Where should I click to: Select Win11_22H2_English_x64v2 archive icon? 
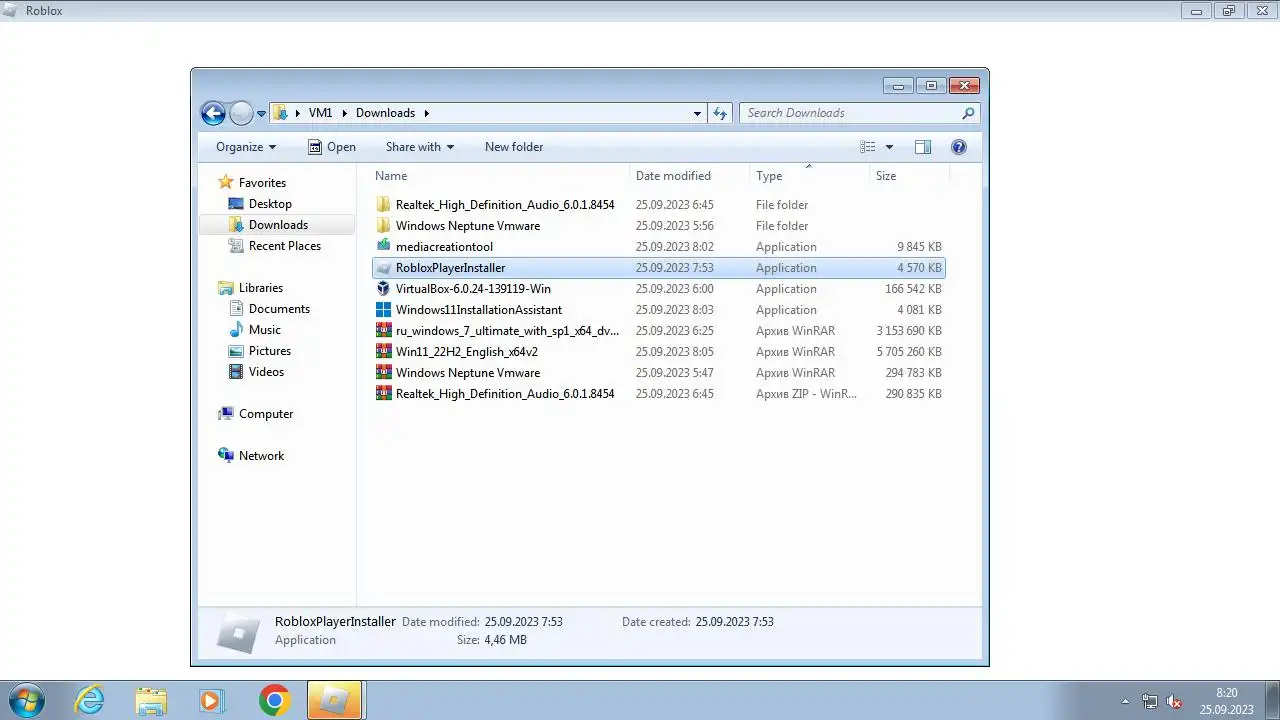pyautogui.click(x=383, y=352)
